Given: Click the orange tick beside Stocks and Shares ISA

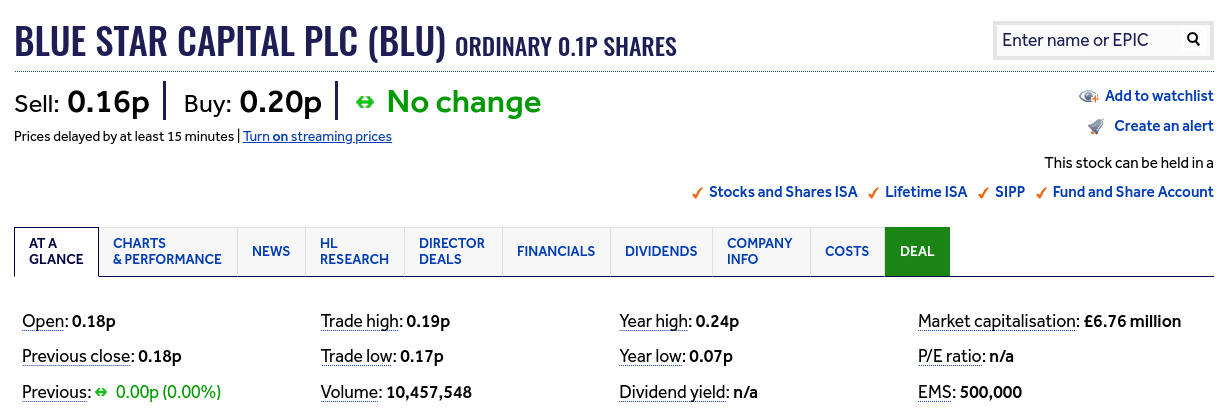Looking at the screenshot, I should pyautogui.click(x=697, y=192).
